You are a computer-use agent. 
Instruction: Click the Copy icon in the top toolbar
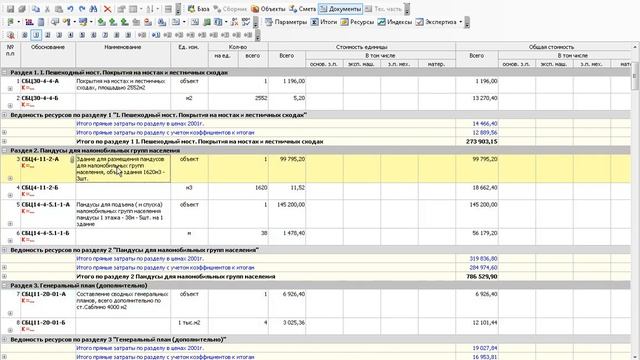[x=36, y=9]
